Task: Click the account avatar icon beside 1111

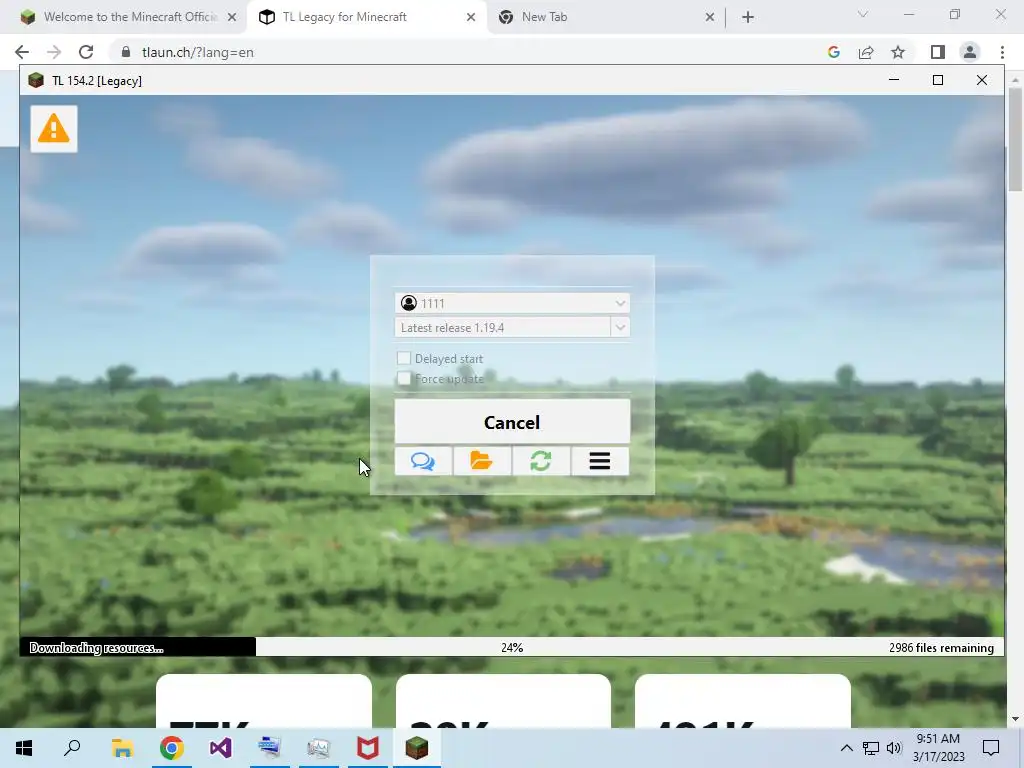Action: tap(409, 303)
